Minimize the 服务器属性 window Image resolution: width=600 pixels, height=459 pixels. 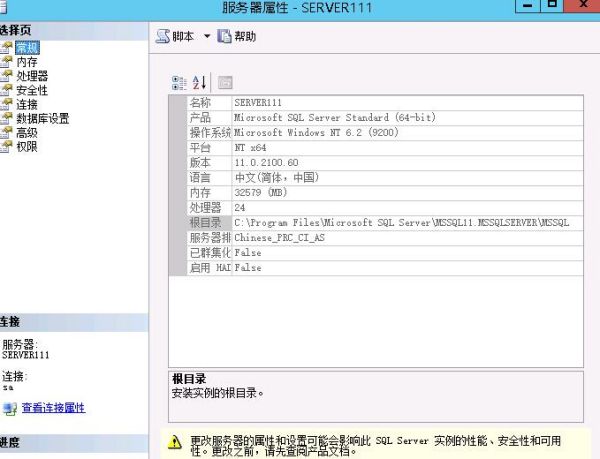(x=528, y=6)
